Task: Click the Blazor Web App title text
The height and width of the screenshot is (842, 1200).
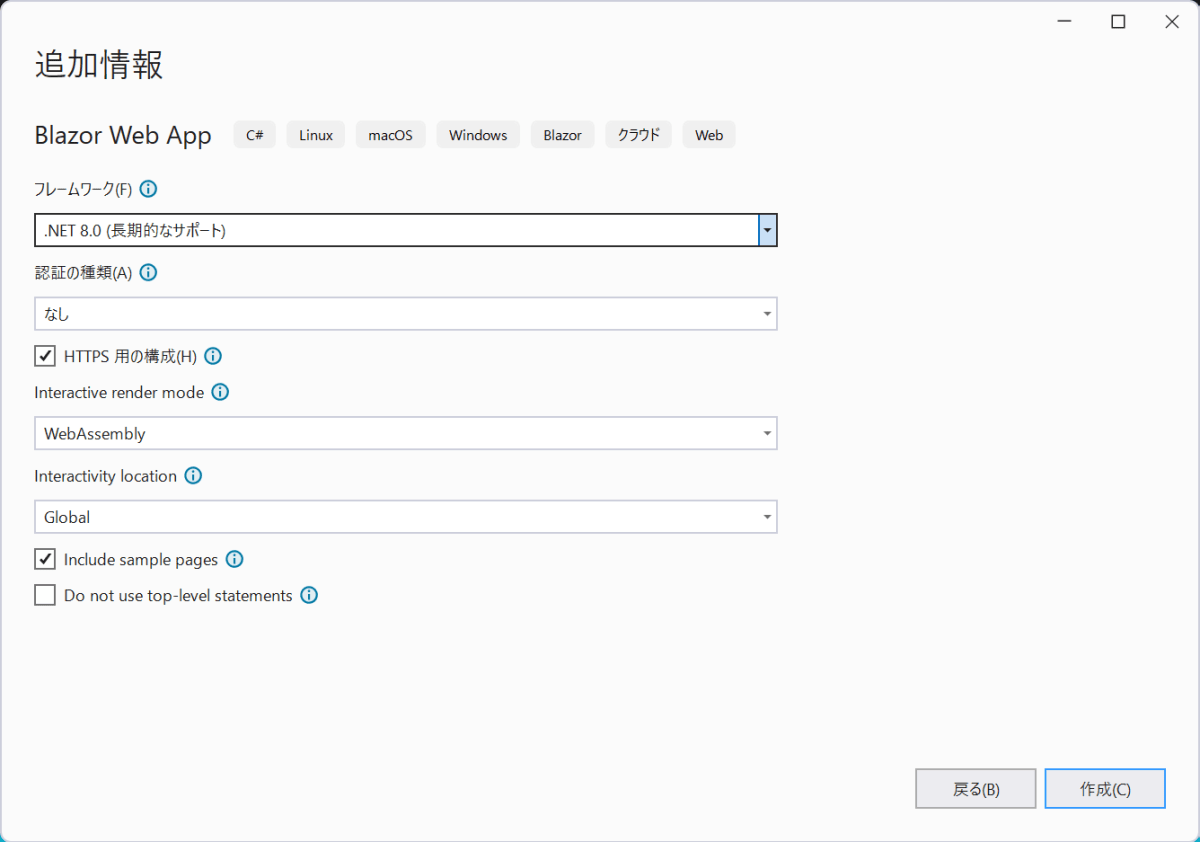Action: tap(123, 135)
